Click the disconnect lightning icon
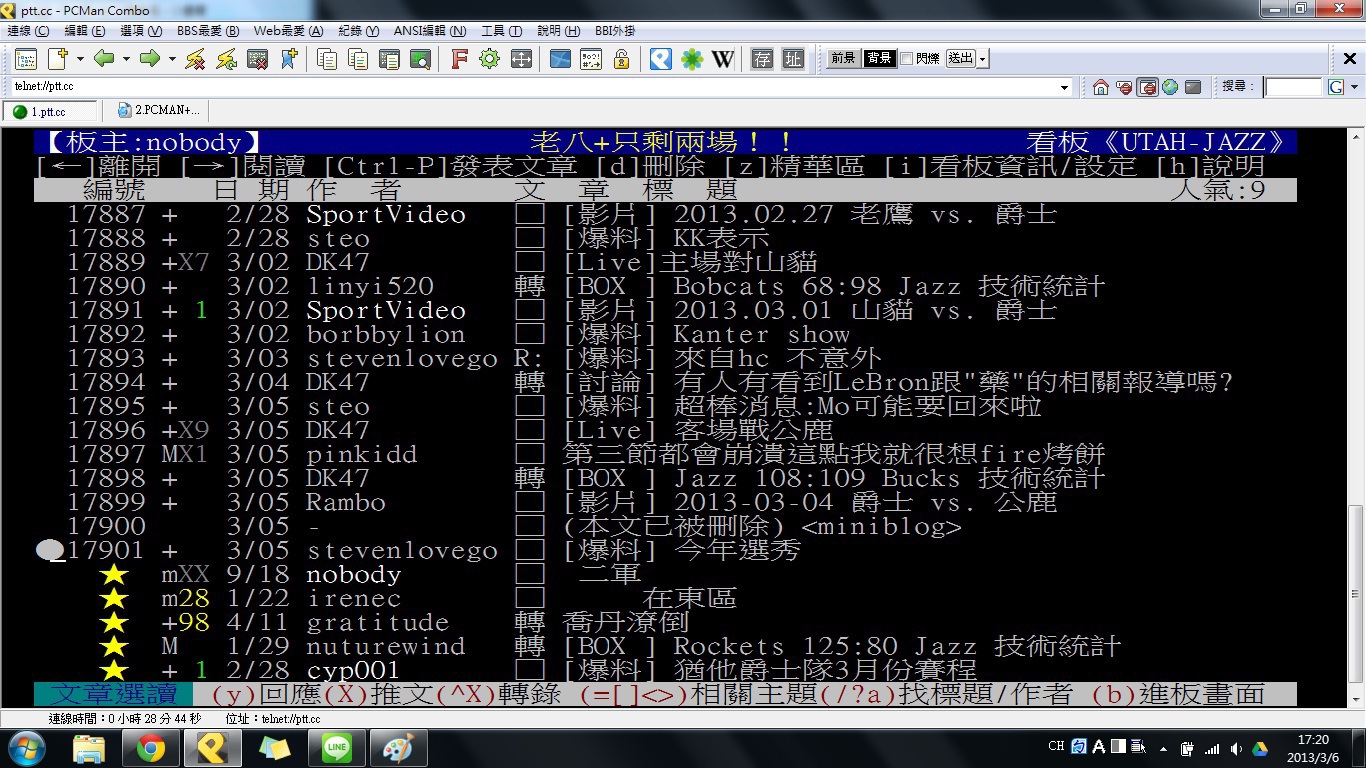Viewport: 1366px width, 768px height. point(195,59)
